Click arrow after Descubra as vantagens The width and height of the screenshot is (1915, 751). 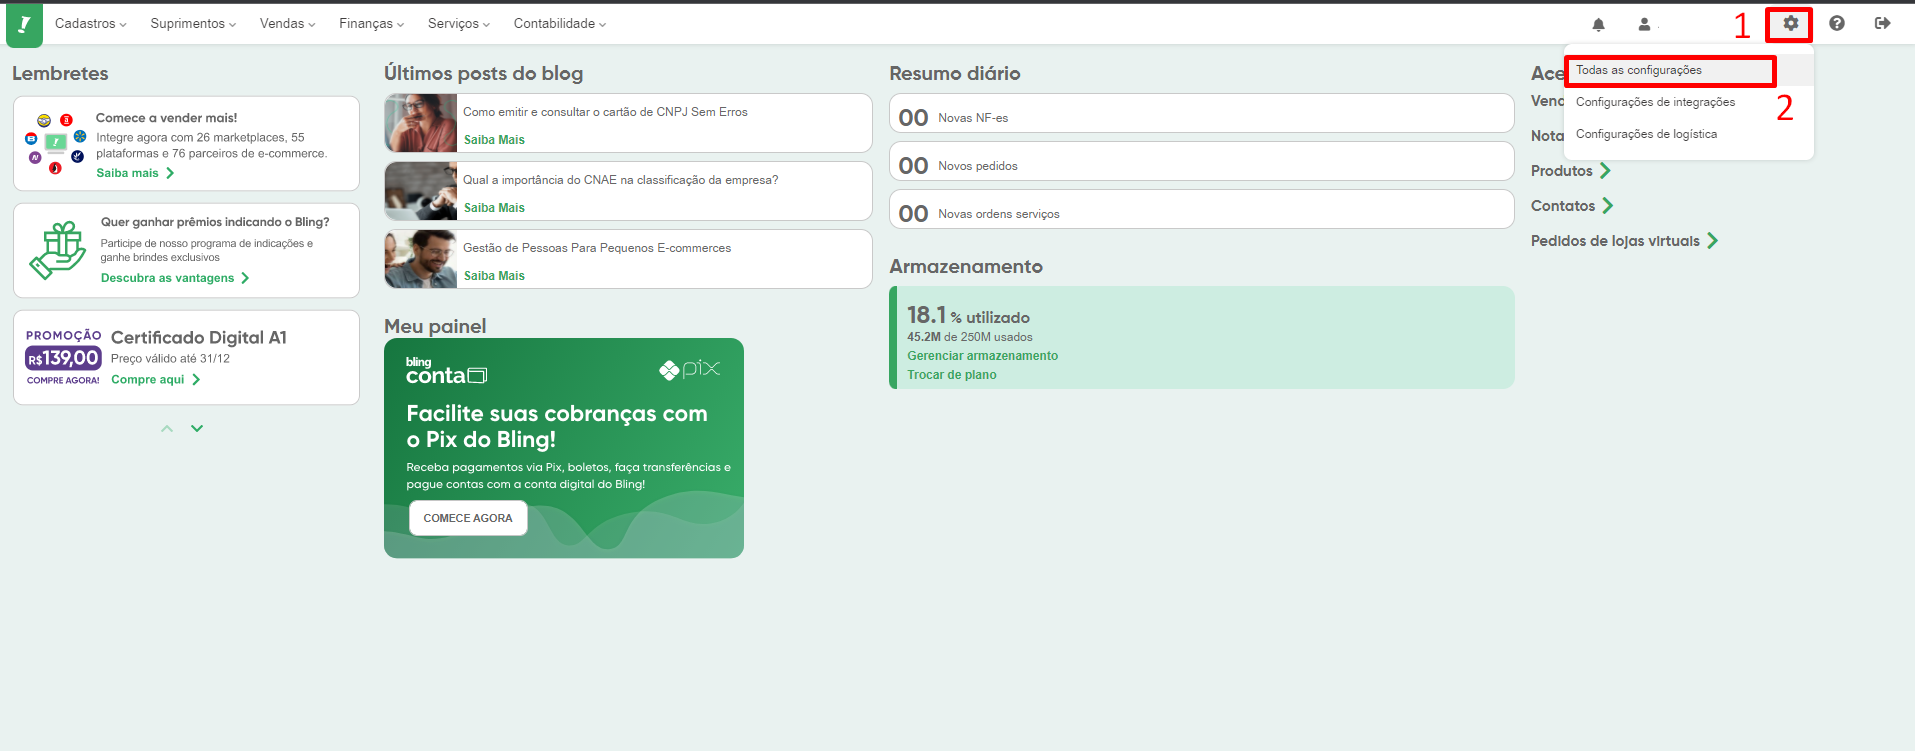(245, 278)
